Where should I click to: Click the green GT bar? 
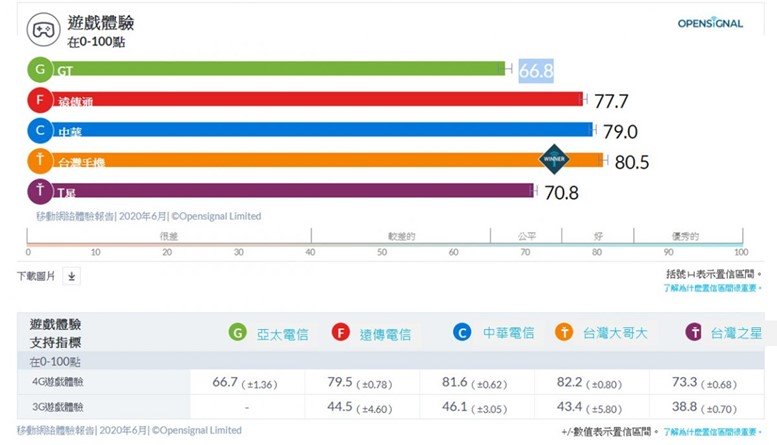pyautogui.click(x=278, y=68)
